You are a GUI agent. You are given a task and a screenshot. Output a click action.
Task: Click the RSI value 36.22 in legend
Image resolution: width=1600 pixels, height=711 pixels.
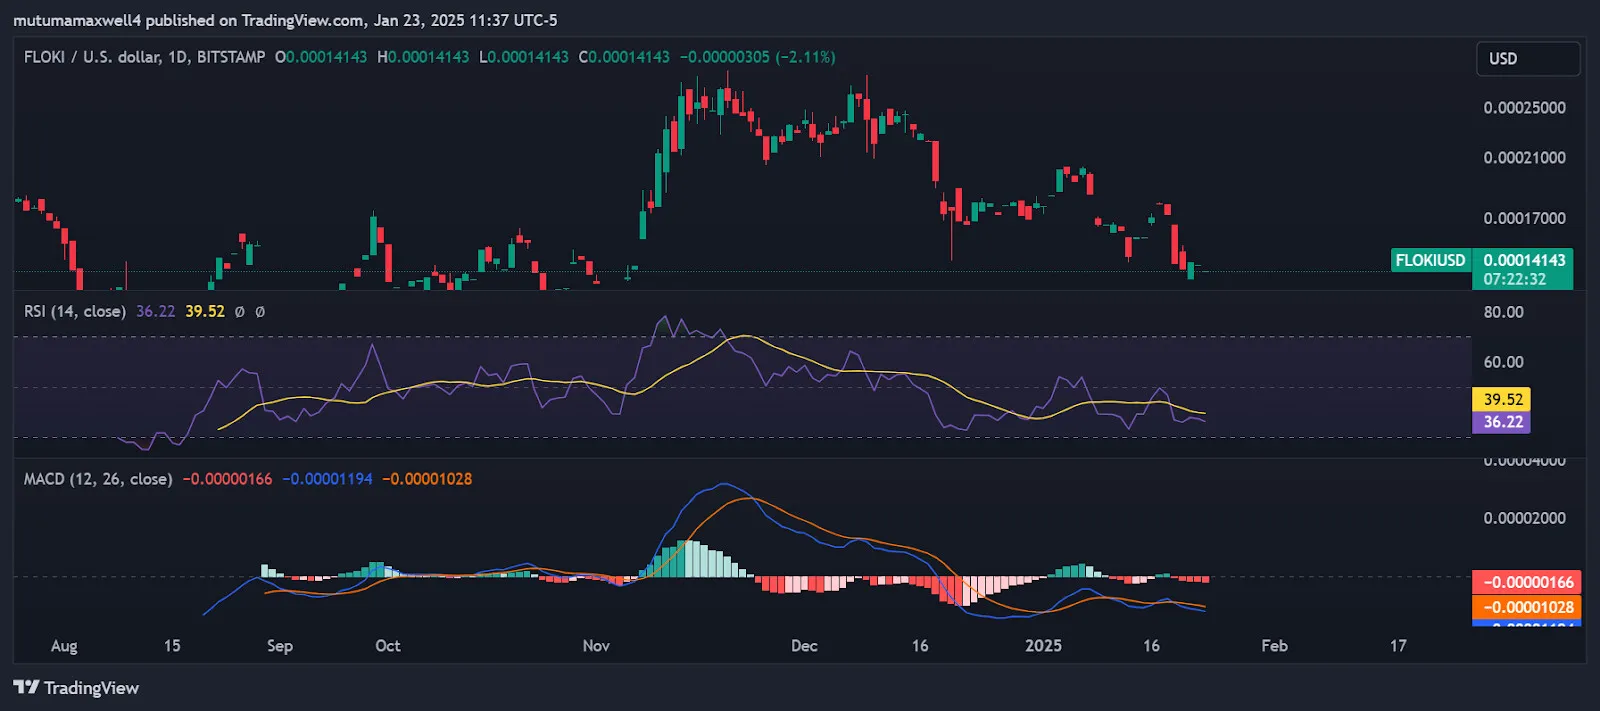tap(155, 311)
